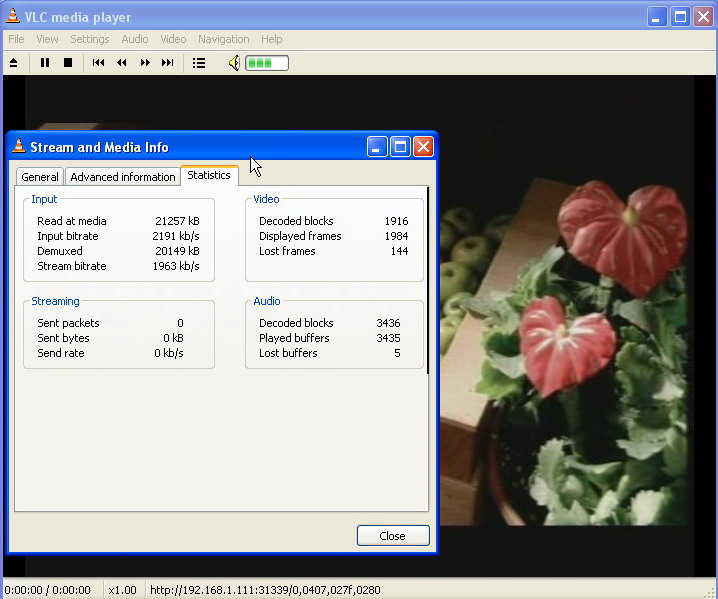Select the Statistics tab
718x599 pixels.
[x=209, y=175]
